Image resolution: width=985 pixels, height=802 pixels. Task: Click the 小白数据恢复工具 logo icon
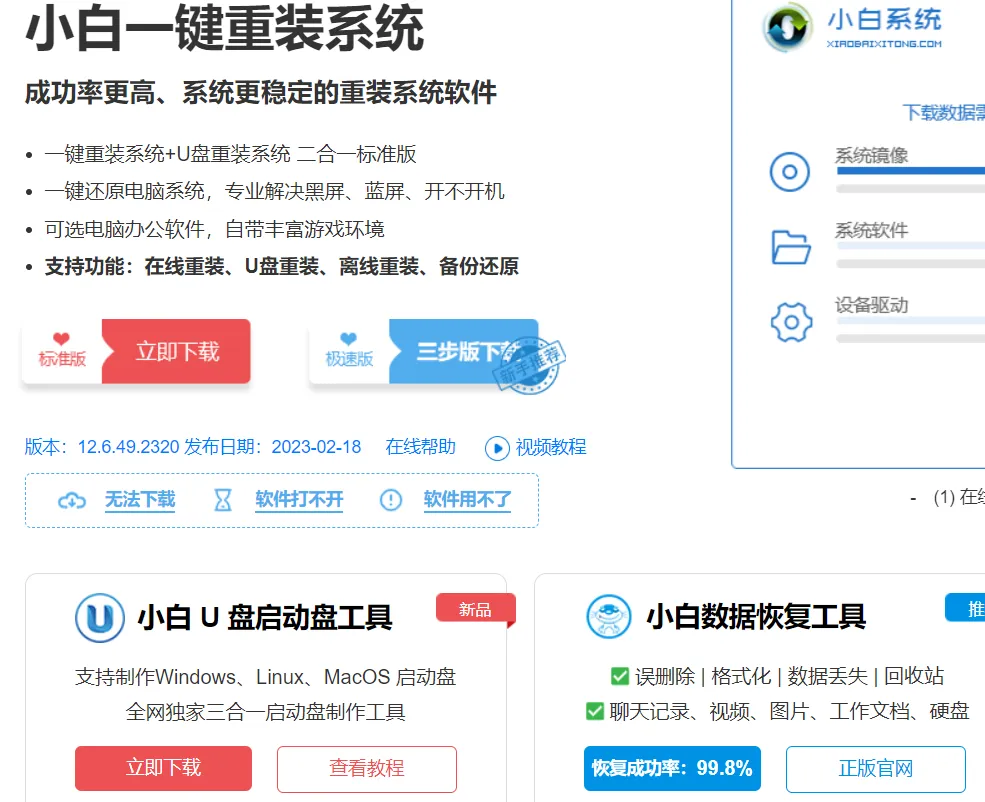point(609,617)
